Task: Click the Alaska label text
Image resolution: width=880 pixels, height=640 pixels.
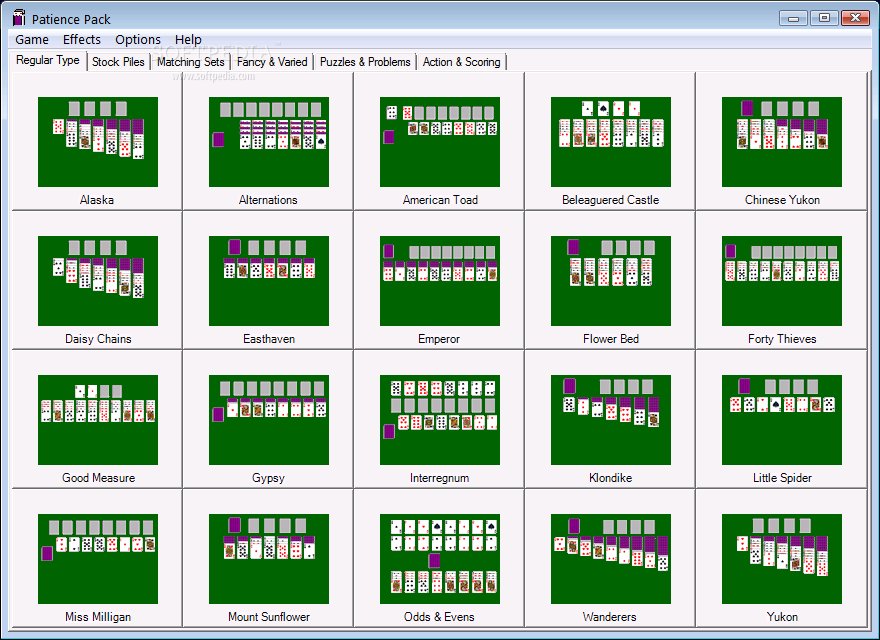Action: click(x=97, y=199)
